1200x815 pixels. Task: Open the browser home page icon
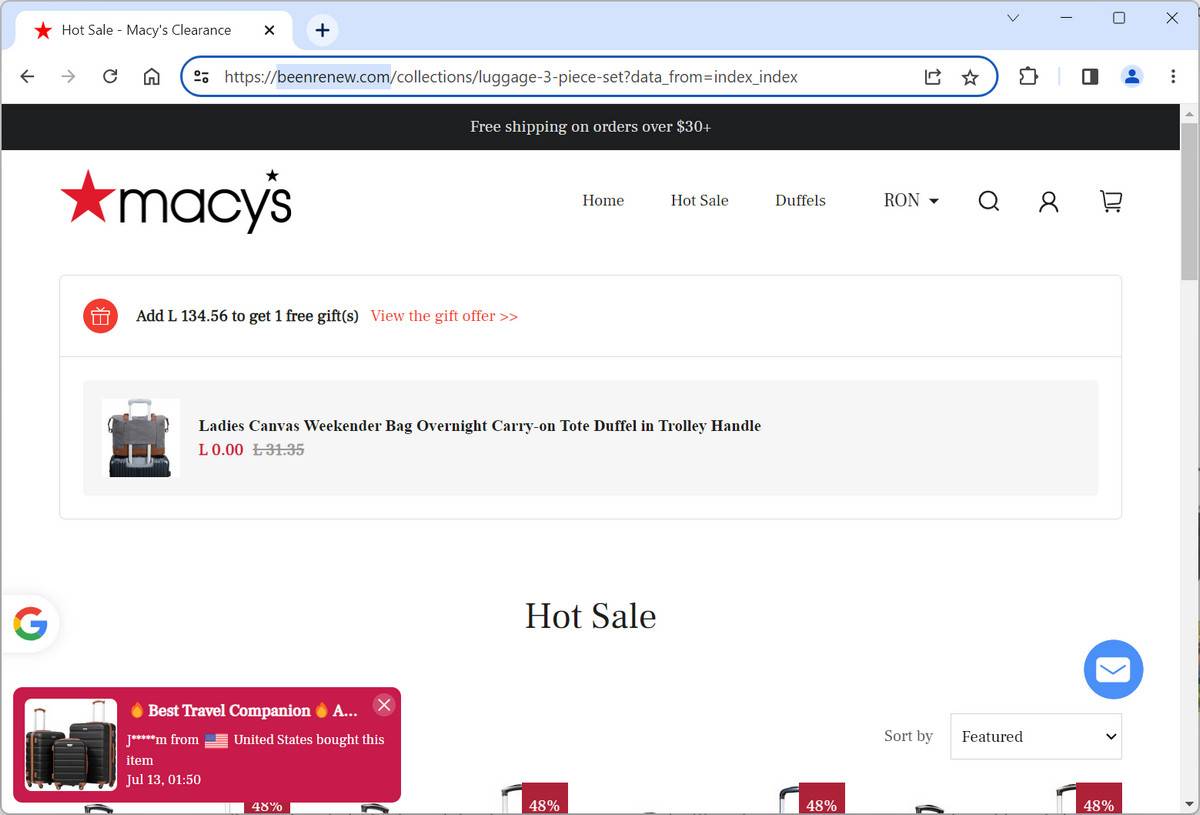click(152, 77)
